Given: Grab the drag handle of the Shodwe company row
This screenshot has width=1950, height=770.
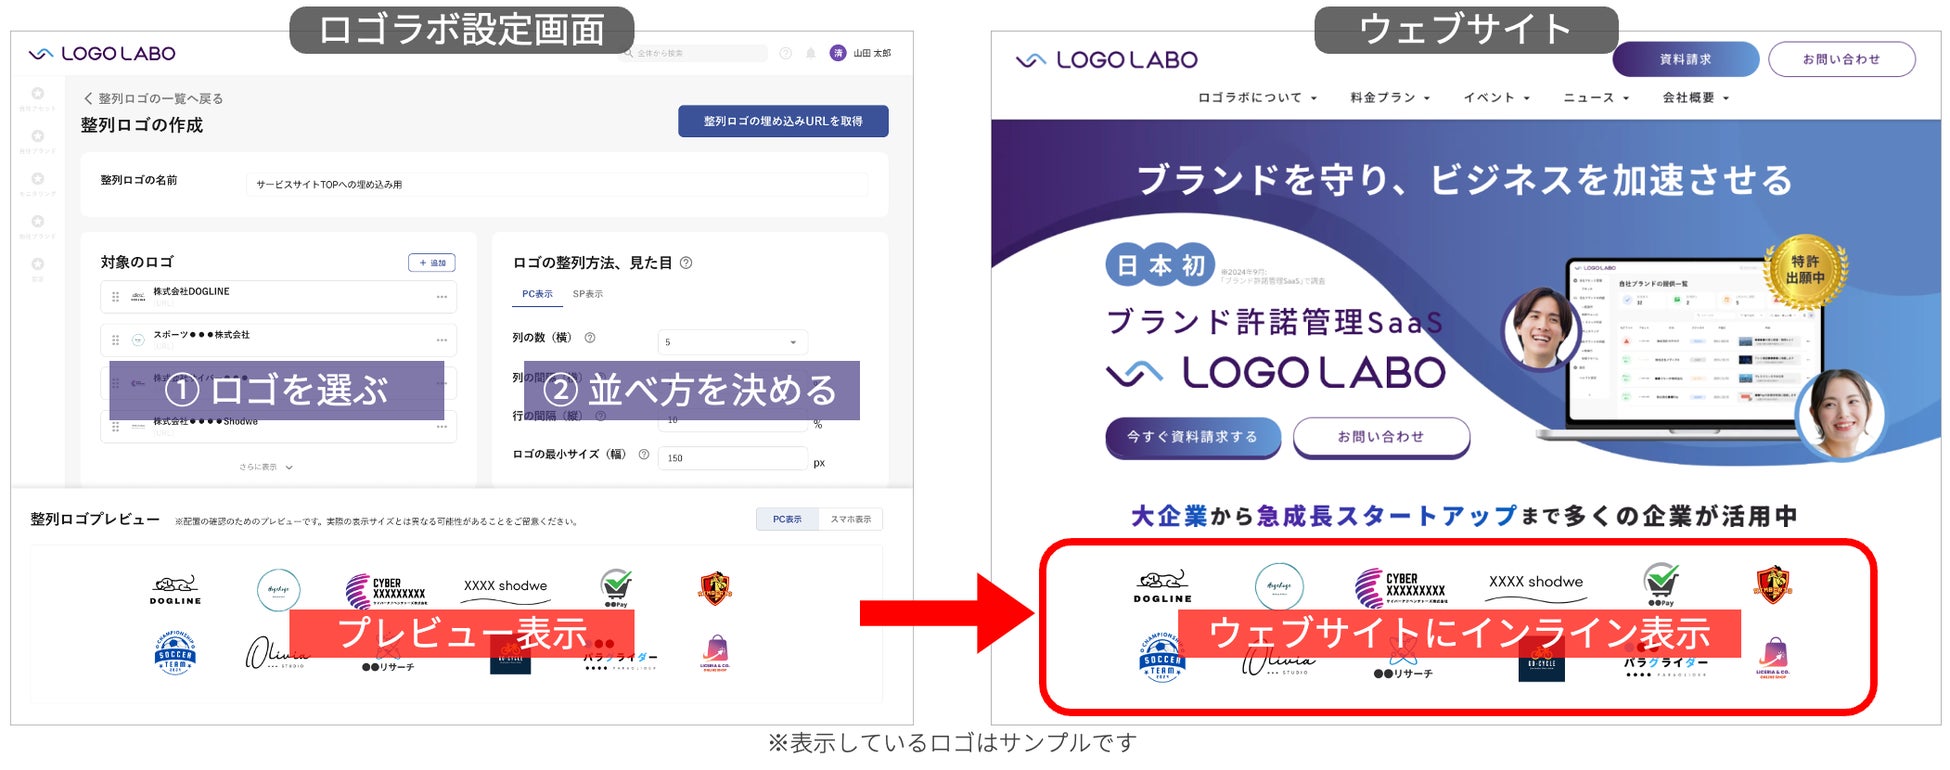Looking at the screenshot, I should tap(115, 427).
